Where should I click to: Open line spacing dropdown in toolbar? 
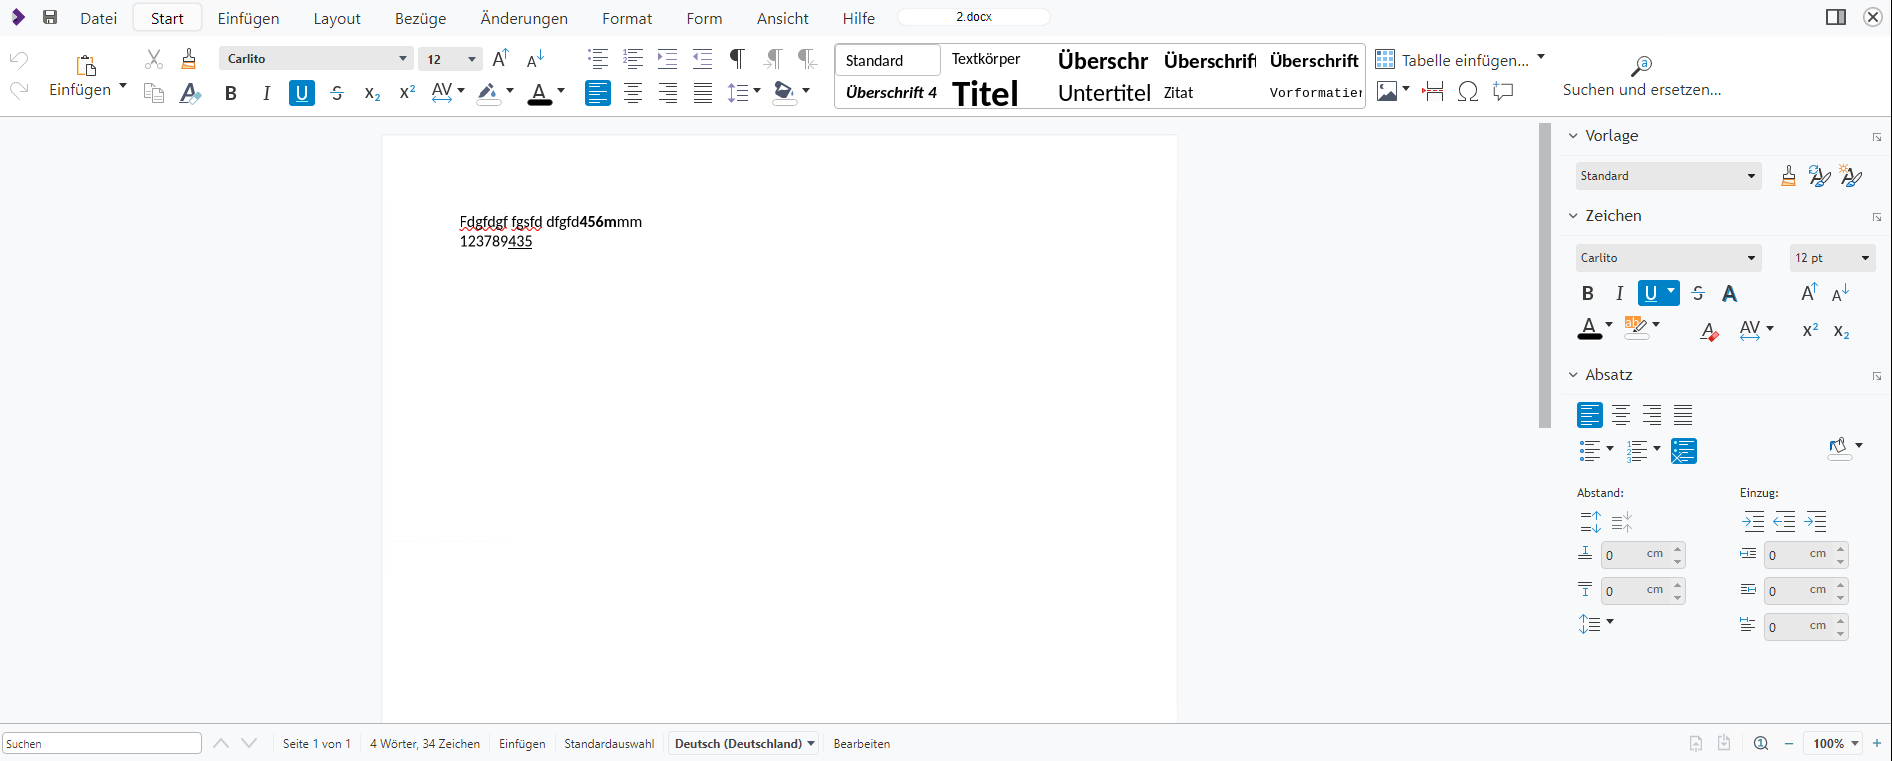pos(756,91)
